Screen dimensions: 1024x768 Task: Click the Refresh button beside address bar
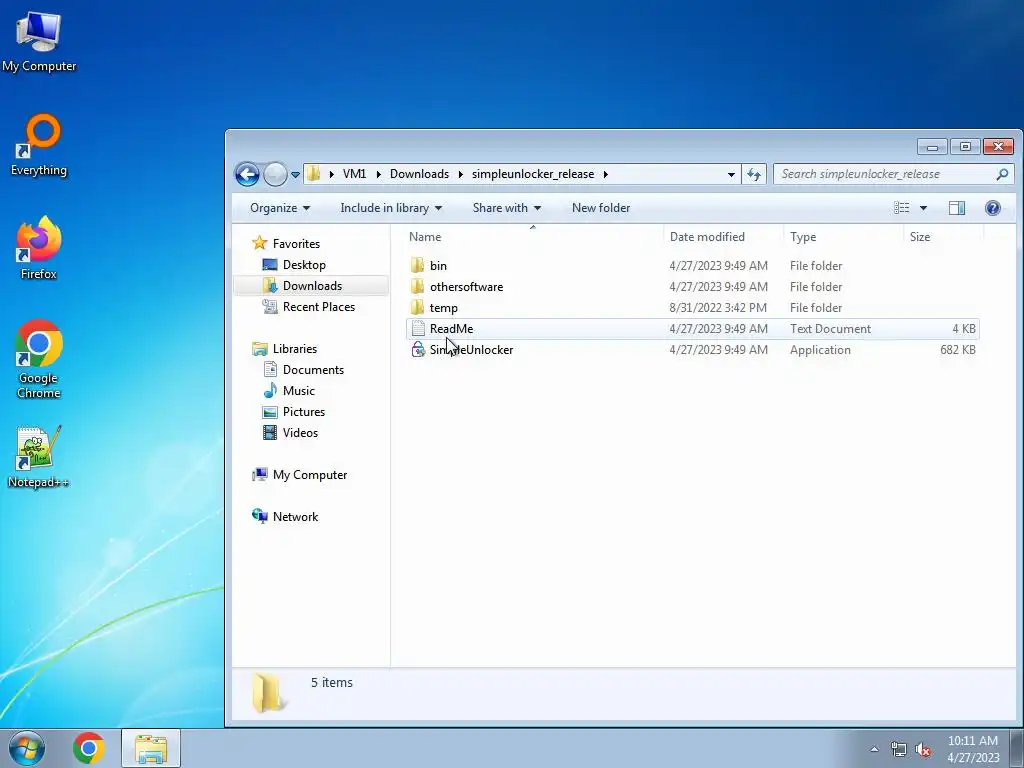coord(754,174)
